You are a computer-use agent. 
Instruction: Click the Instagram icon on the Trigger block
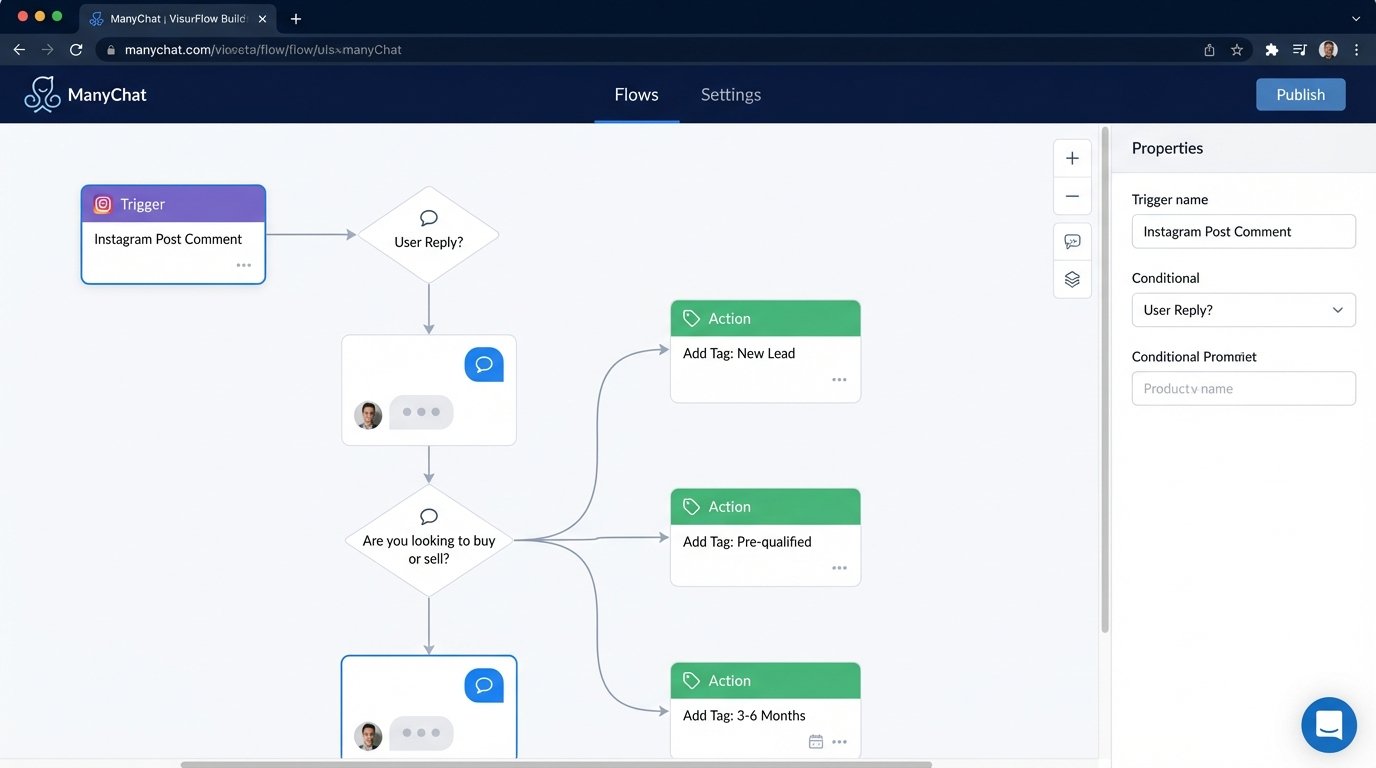pos(102,204)
